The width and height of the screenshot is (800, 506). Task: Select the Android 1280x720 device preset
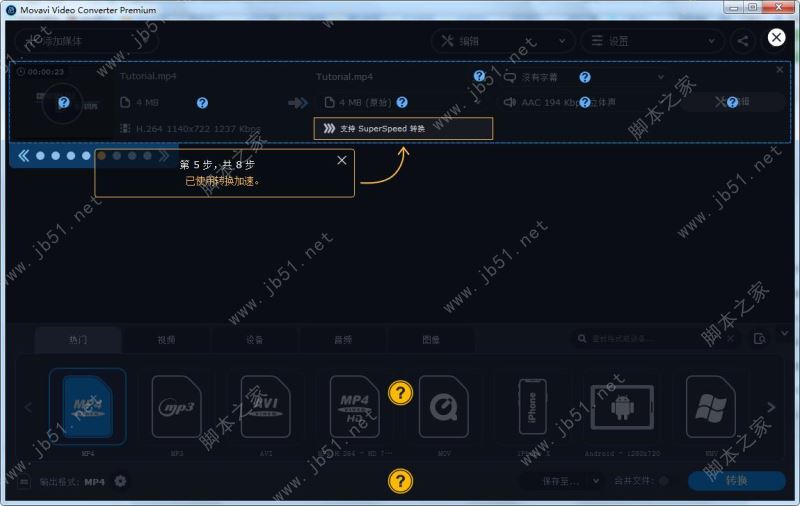coord(622,407)
